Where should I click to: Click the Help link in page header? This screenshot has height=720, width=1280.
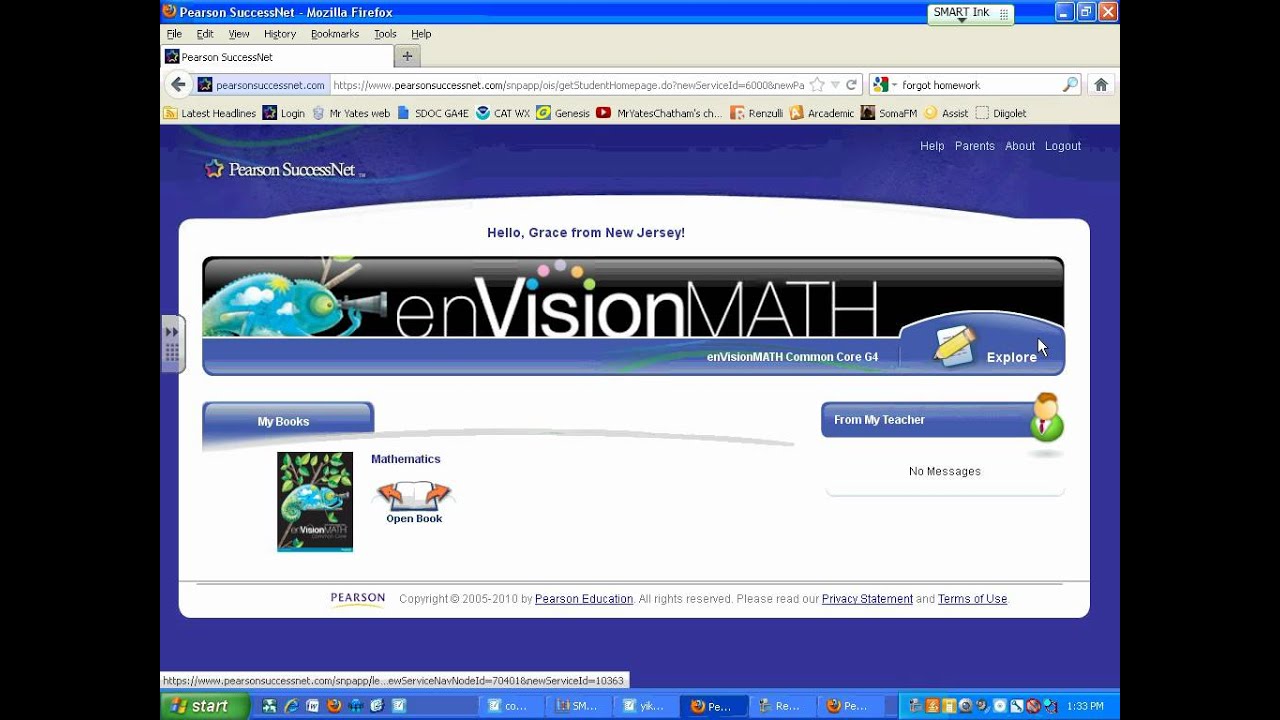pos(932,146)
